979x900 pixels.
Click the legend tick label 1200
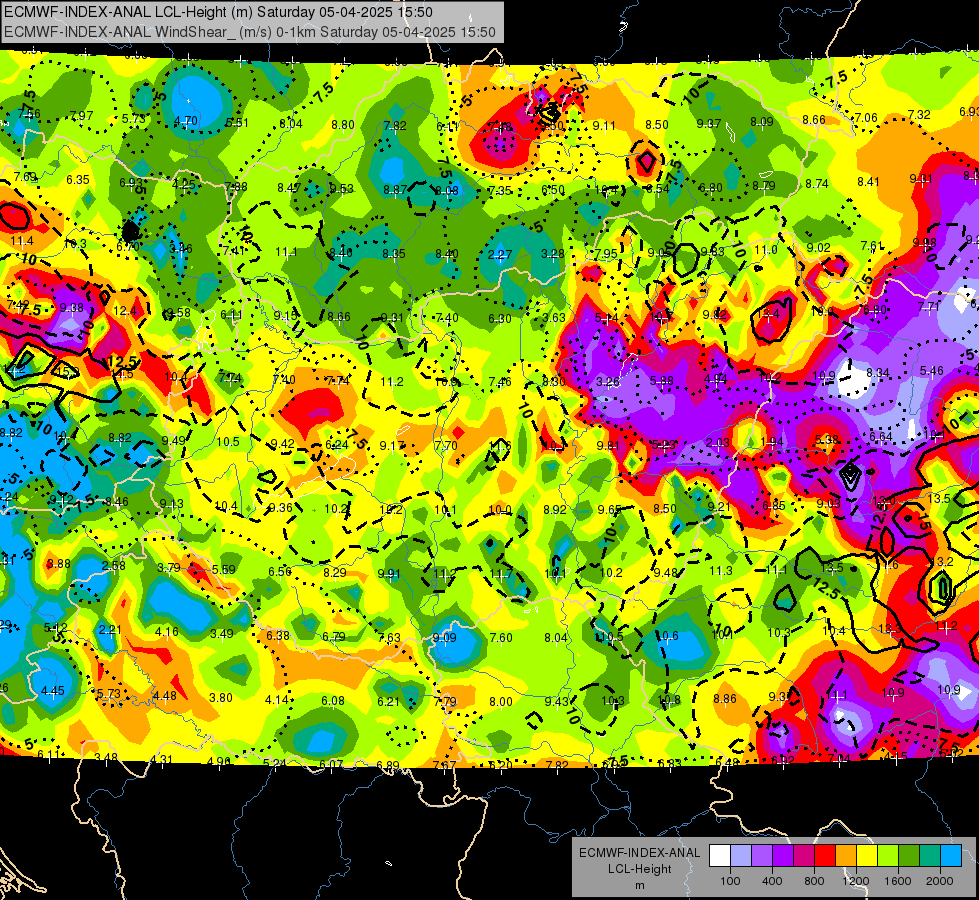856,881
